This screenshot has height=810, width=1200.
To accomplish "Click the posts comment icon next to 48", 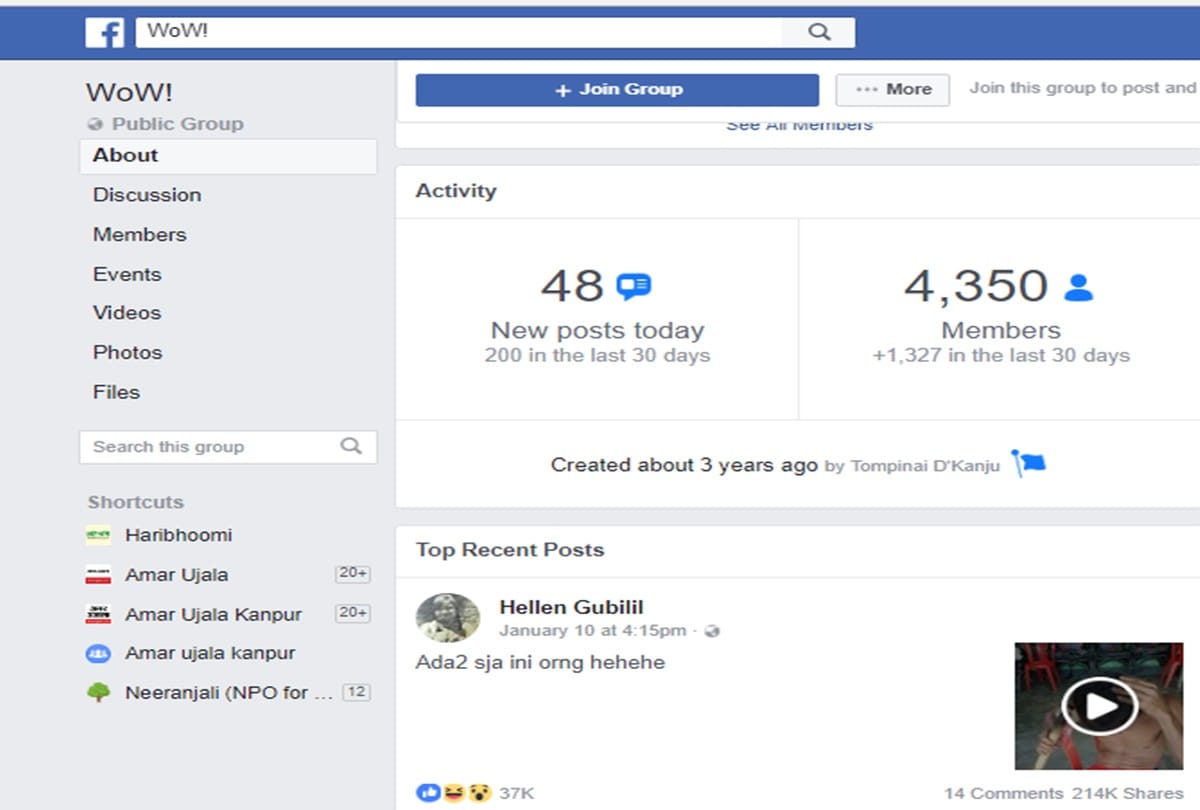I will 633,288.
